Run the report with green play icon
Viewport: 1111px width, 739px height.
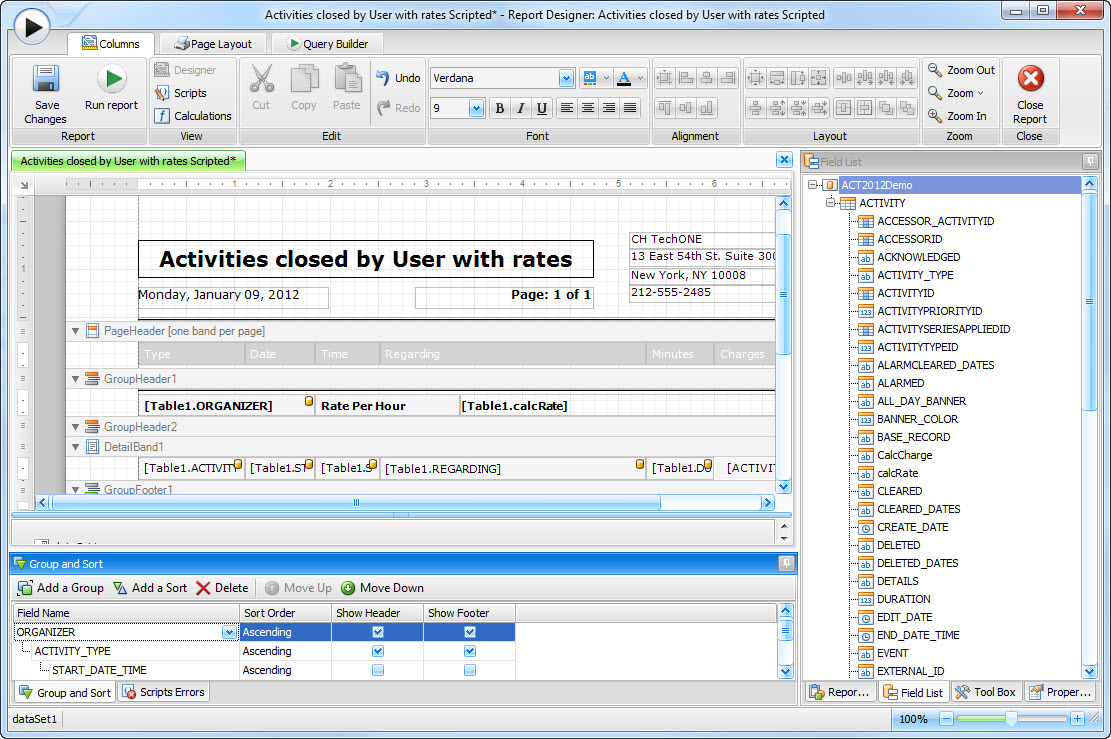click(112, 79)
